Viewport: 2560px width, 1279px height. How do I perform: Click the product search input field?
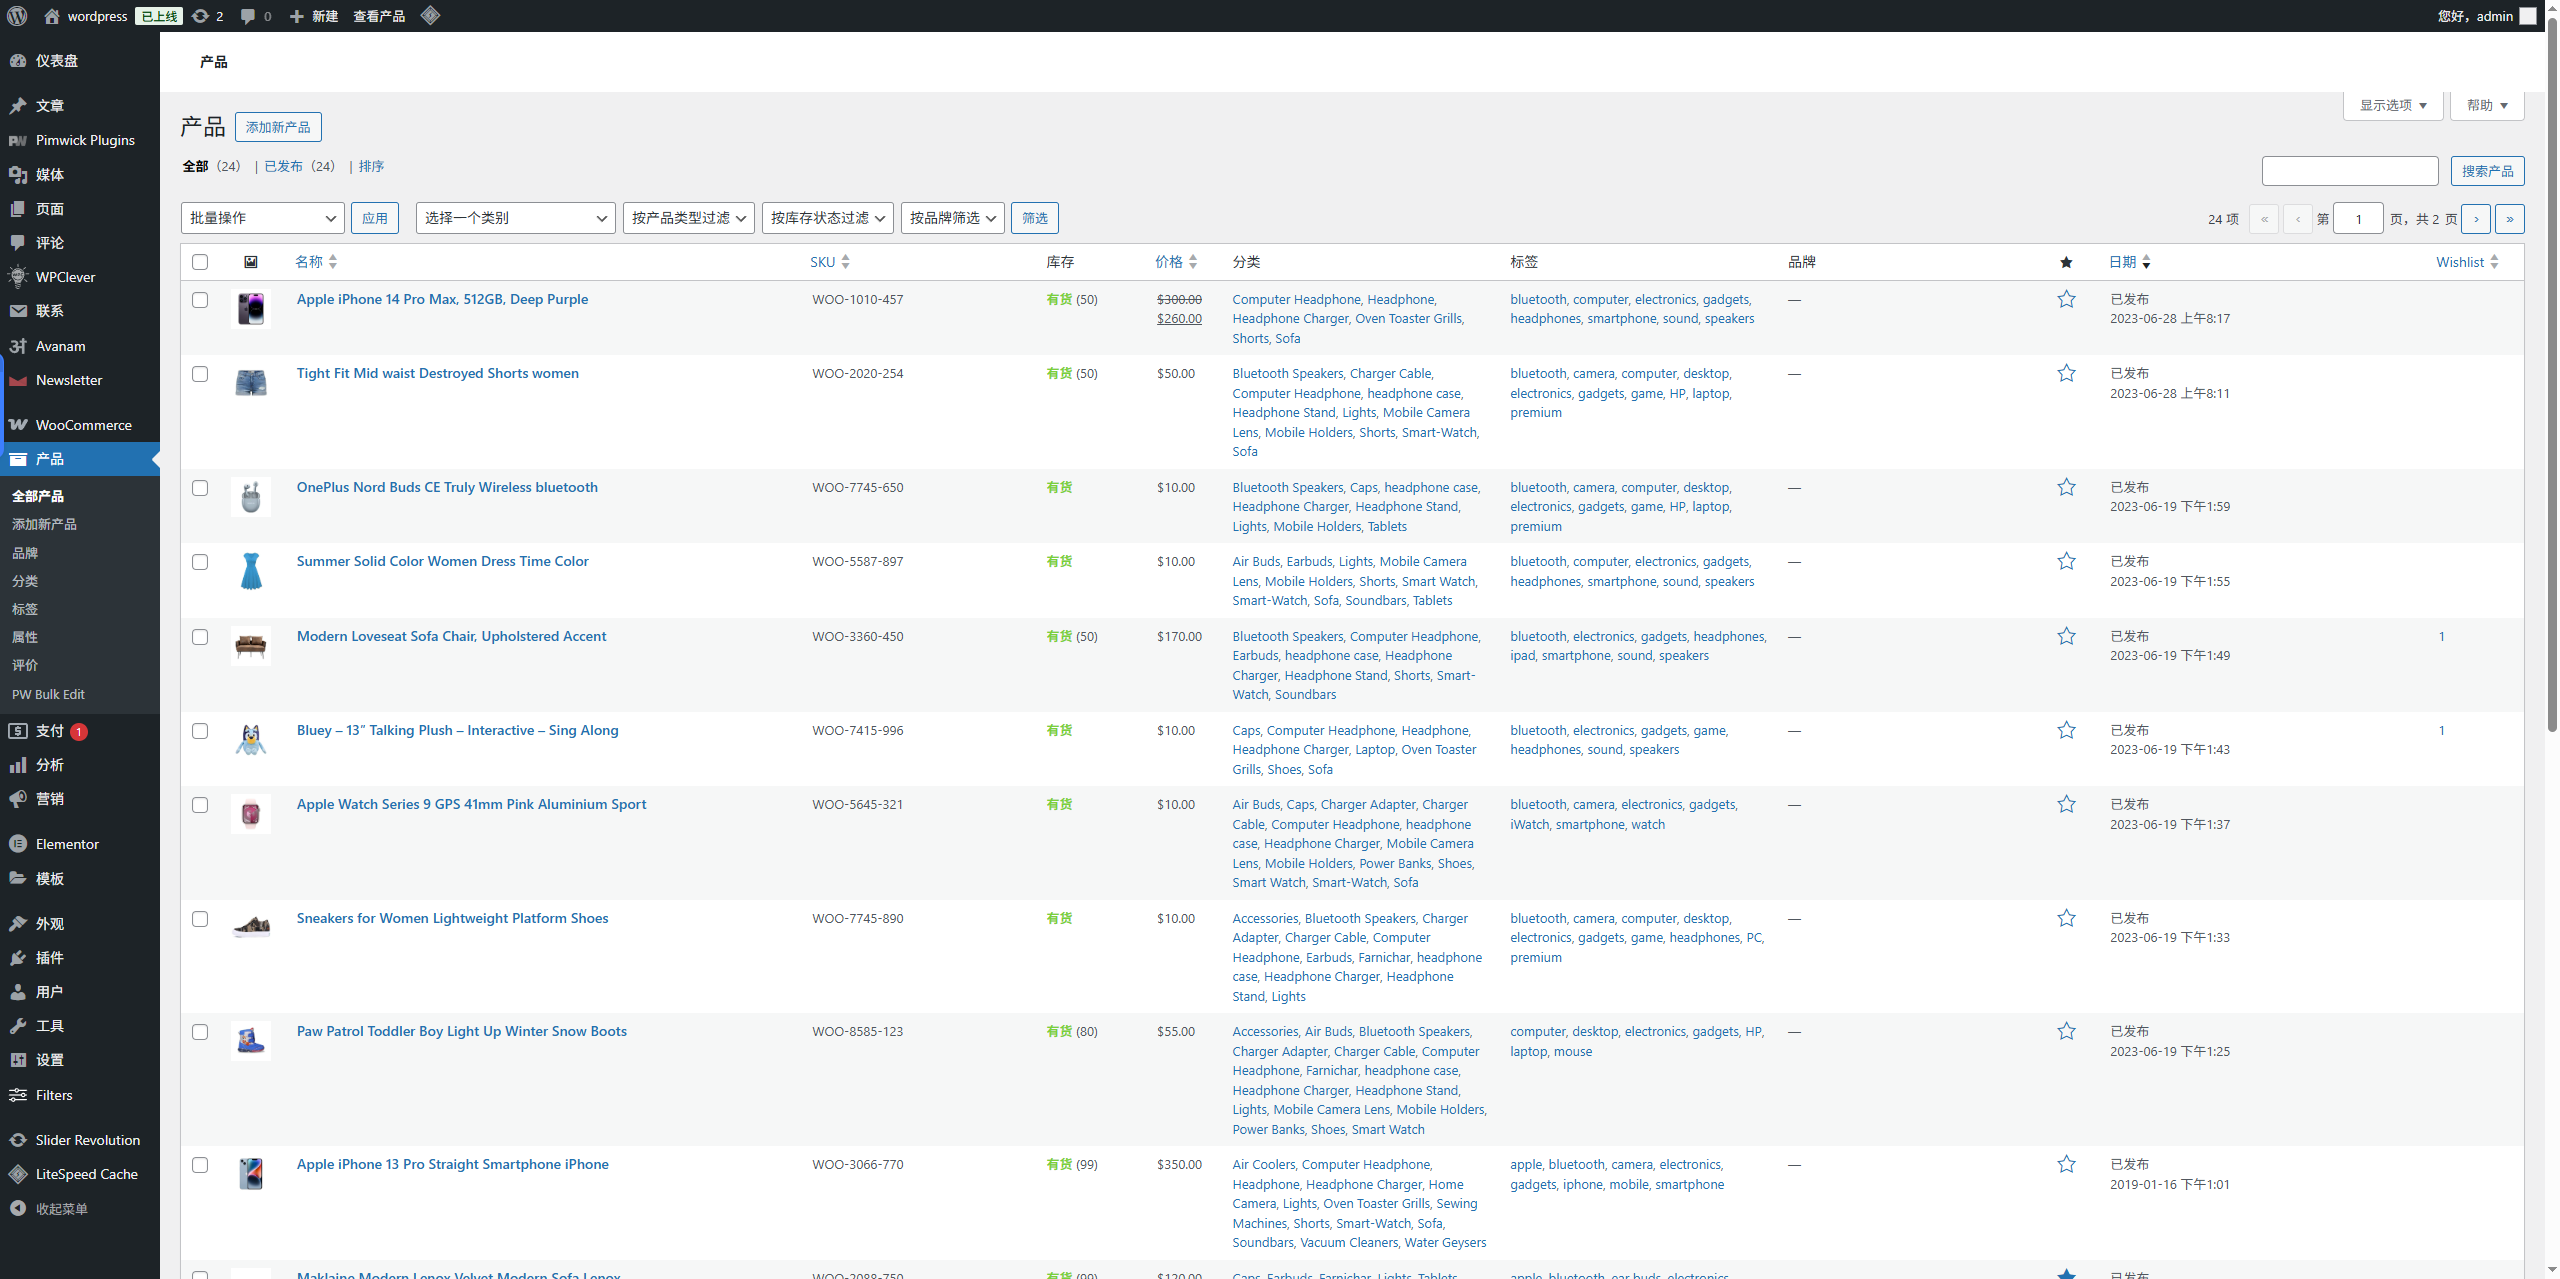(2349, 171)
